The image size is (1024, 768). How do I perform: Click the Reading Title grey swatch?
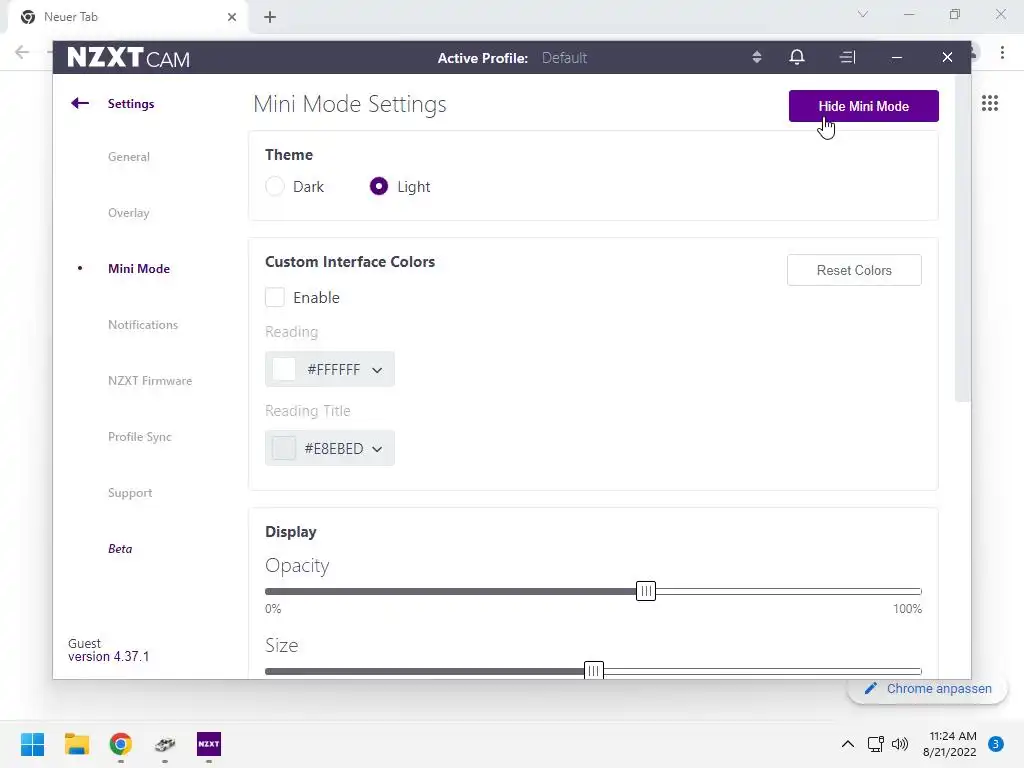(284, 448)
